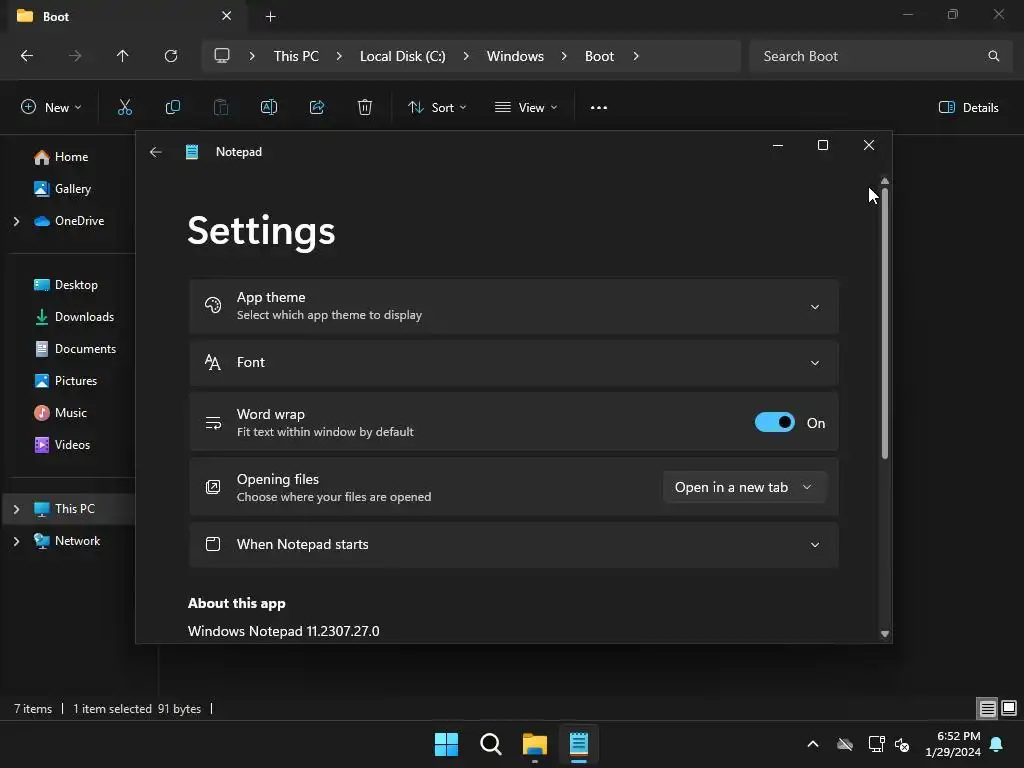Viewport: 1024px width, 768px height.
Task: Expand the This PC tree node
Action: click(x=16, y=509)
